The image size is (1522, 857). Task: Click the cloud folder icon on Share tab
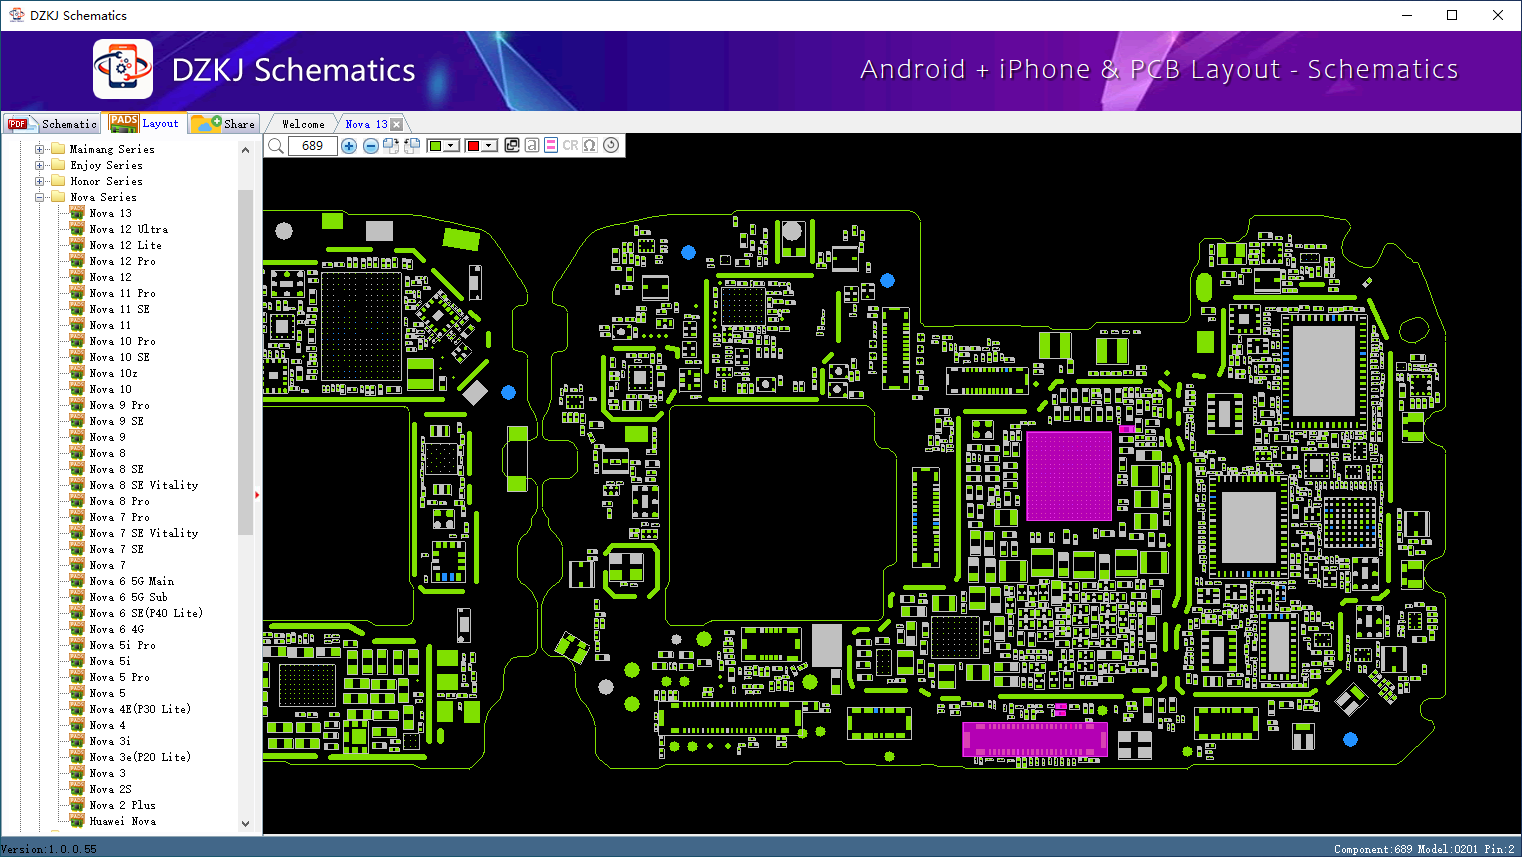(x=206, y=123)
